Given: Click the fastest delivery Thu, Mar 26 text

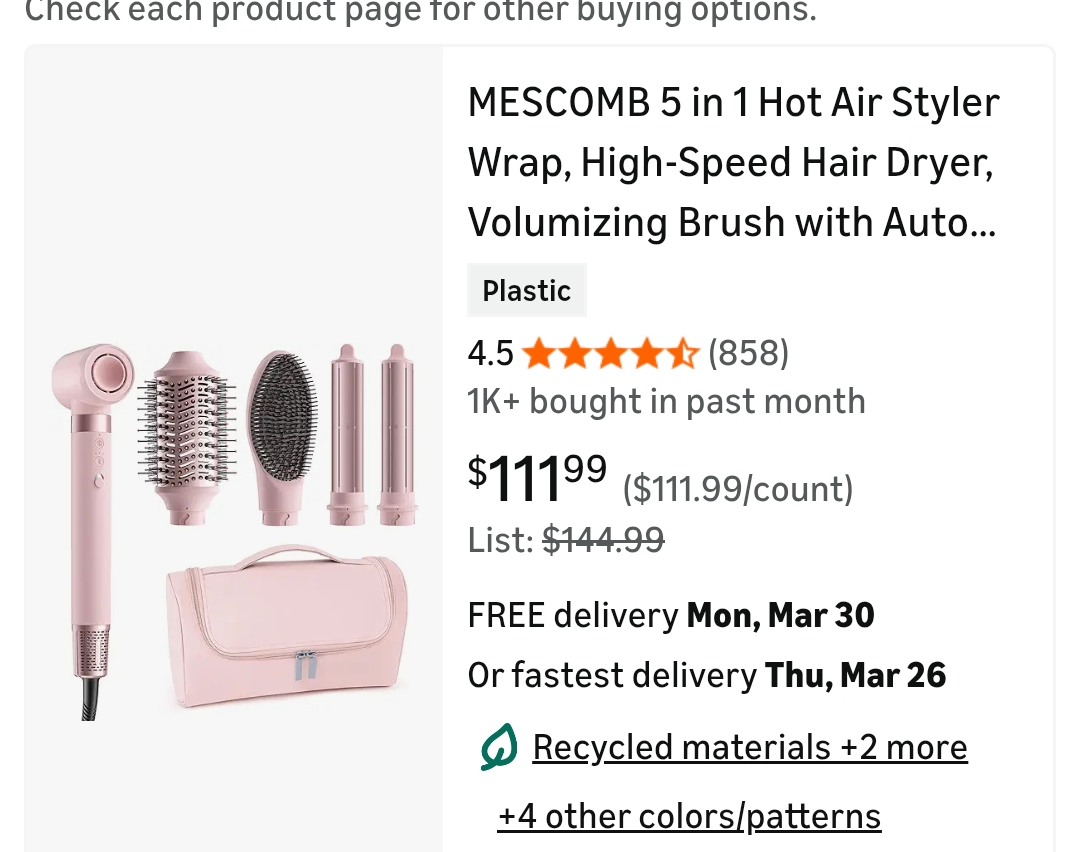Looking at the screenshot, I should (x=706, y=676).
